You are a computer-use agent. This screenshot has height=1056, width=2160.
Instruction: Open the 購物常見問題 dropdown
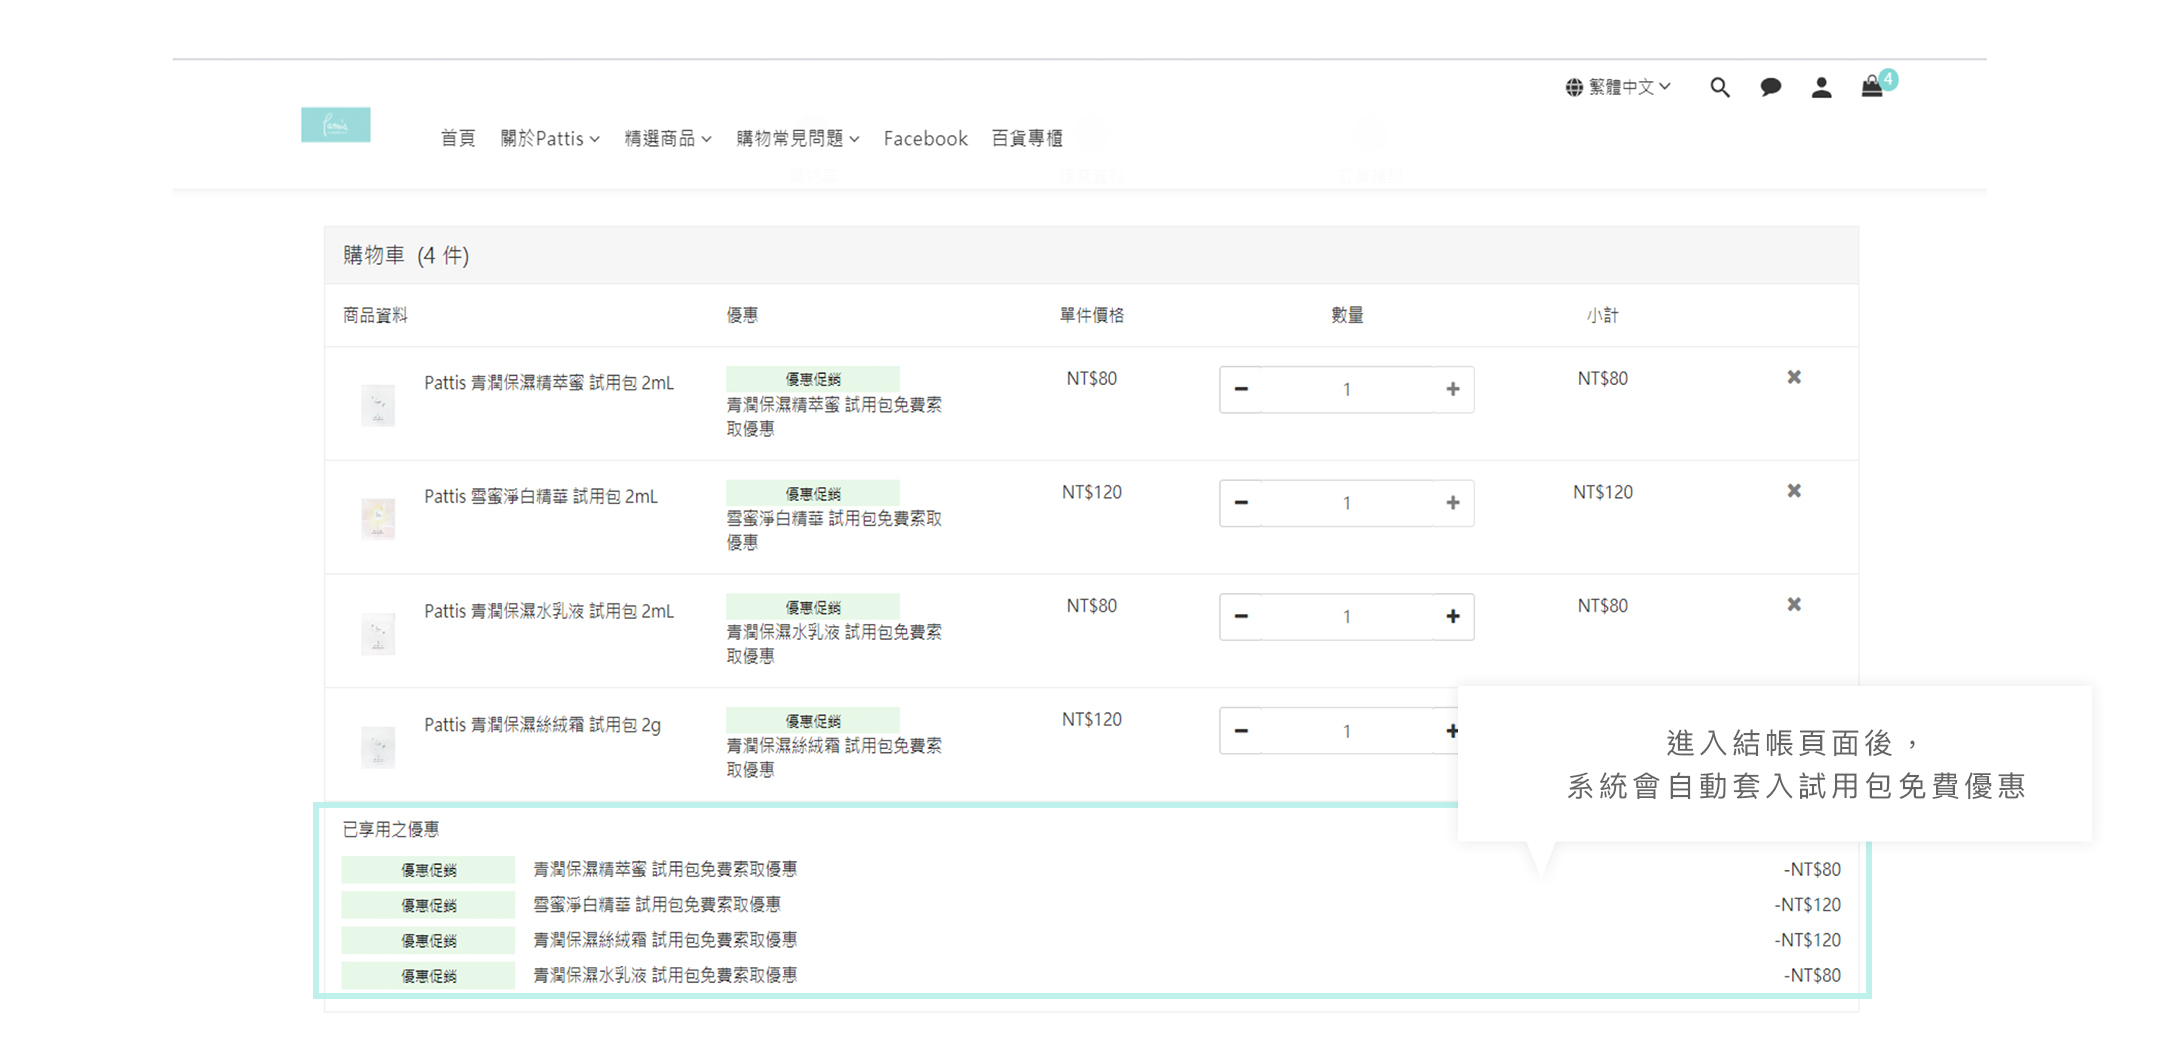(x=797, y=139)
